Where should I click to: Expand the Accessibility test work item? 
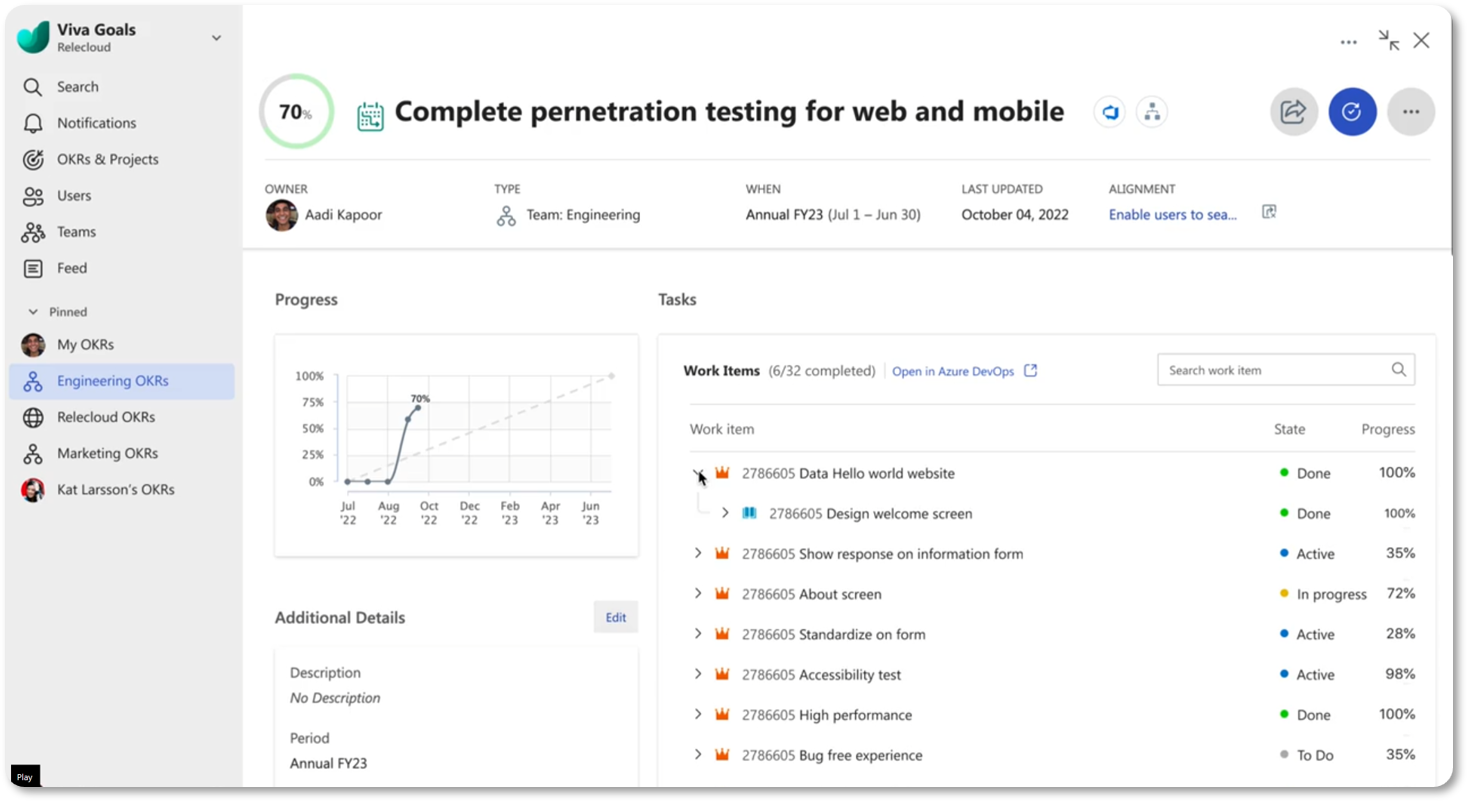698,674
